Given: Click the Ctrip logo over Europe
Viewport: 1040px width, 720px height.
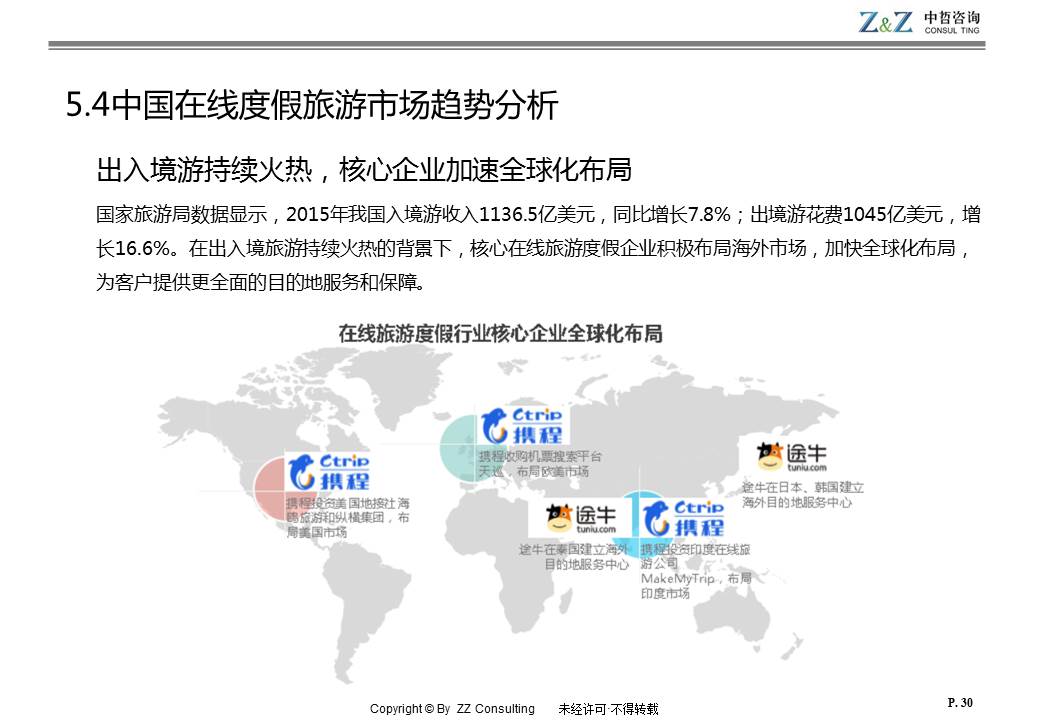Looking at the screenshot, I should click(x=521, y=425).
